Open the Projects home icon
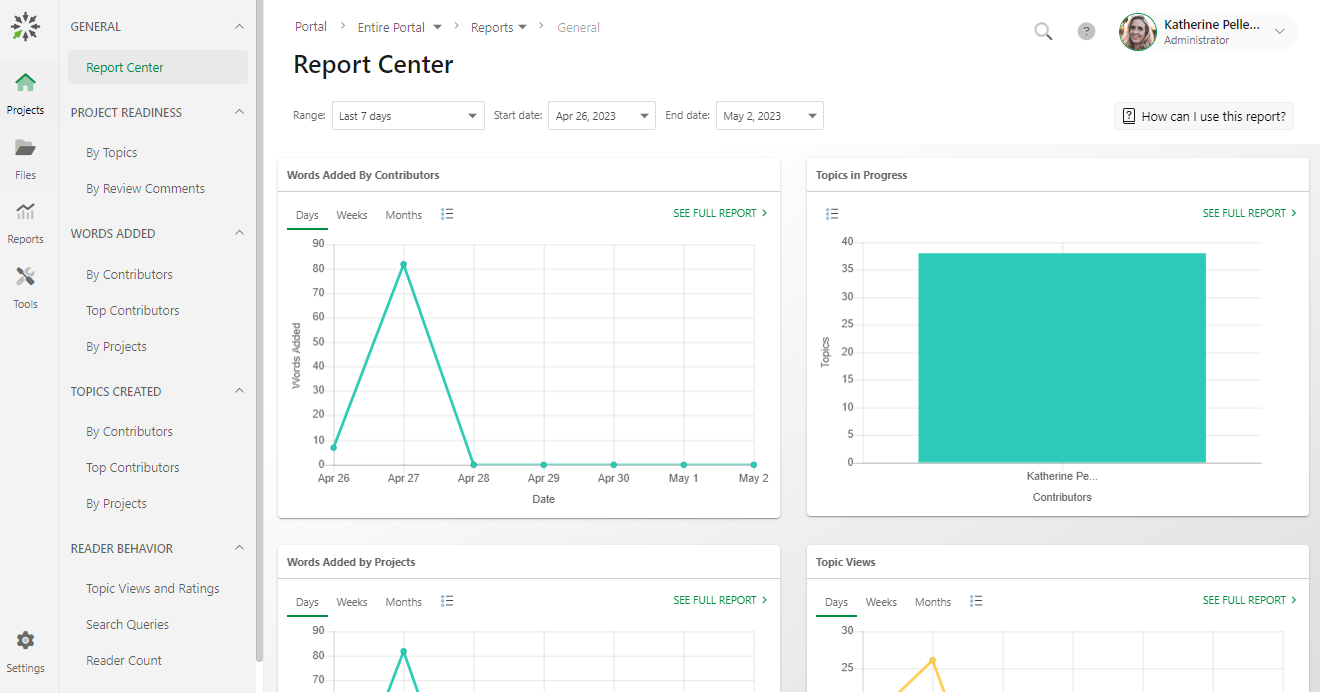The width and height of the screenshot is (1320, 693). [26, 83]
